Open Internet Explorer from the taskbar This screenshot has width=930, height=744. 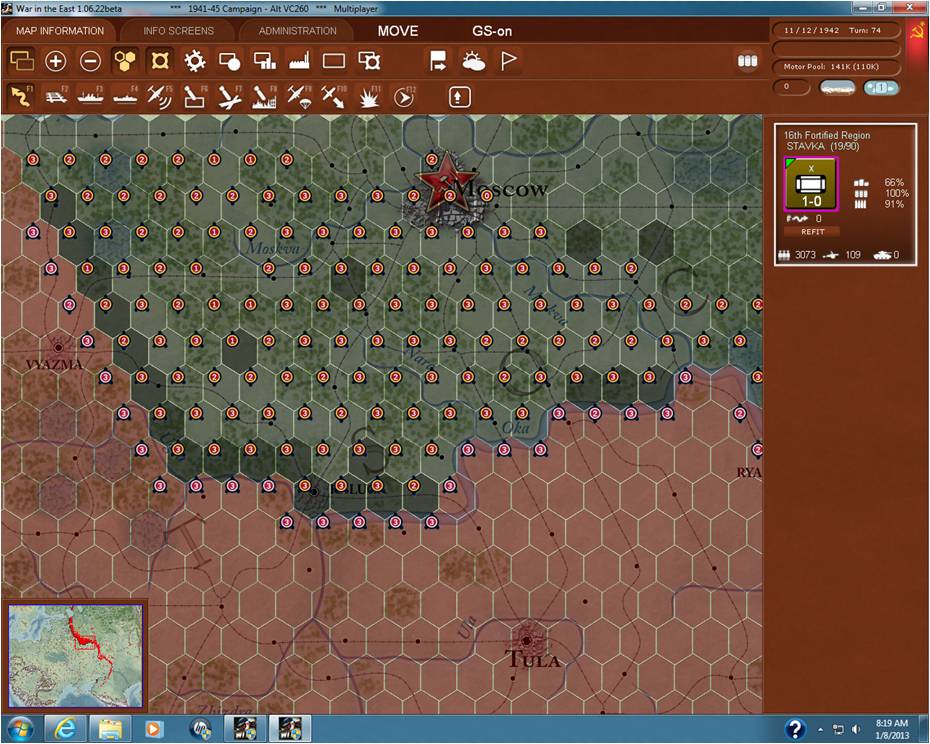64,729
